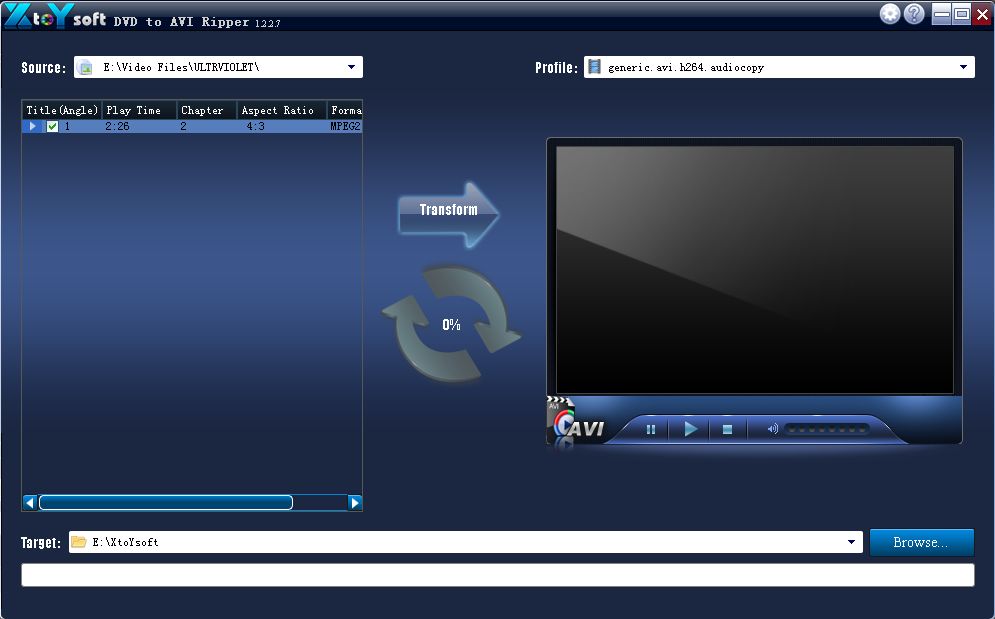Click the Transform arrow button
Image resolution: width=995 pixels, height=619 pixels.
[x=448, y=214]
